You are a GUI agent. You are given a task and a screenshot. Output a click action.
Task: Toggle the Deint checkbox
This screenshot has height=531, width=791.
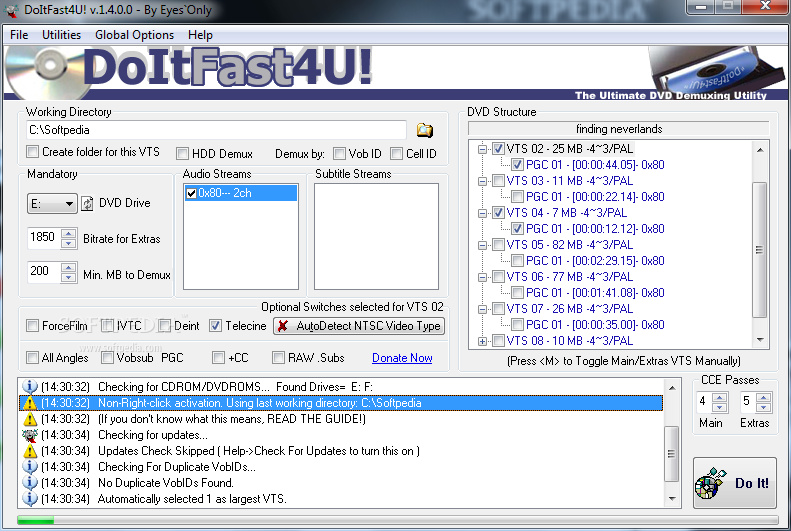pyautogui.click(x=164, y=326)
